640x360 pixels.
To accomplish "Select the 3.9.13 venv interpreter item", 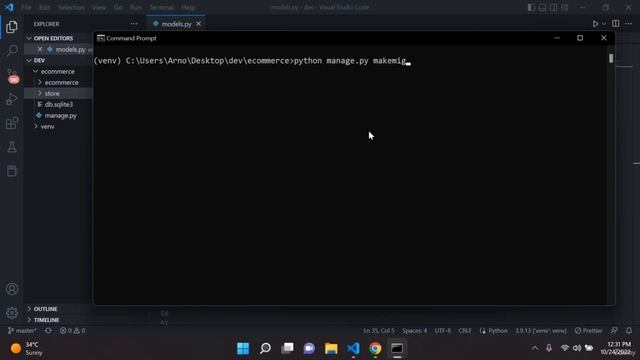I will [x=541, y=331].
